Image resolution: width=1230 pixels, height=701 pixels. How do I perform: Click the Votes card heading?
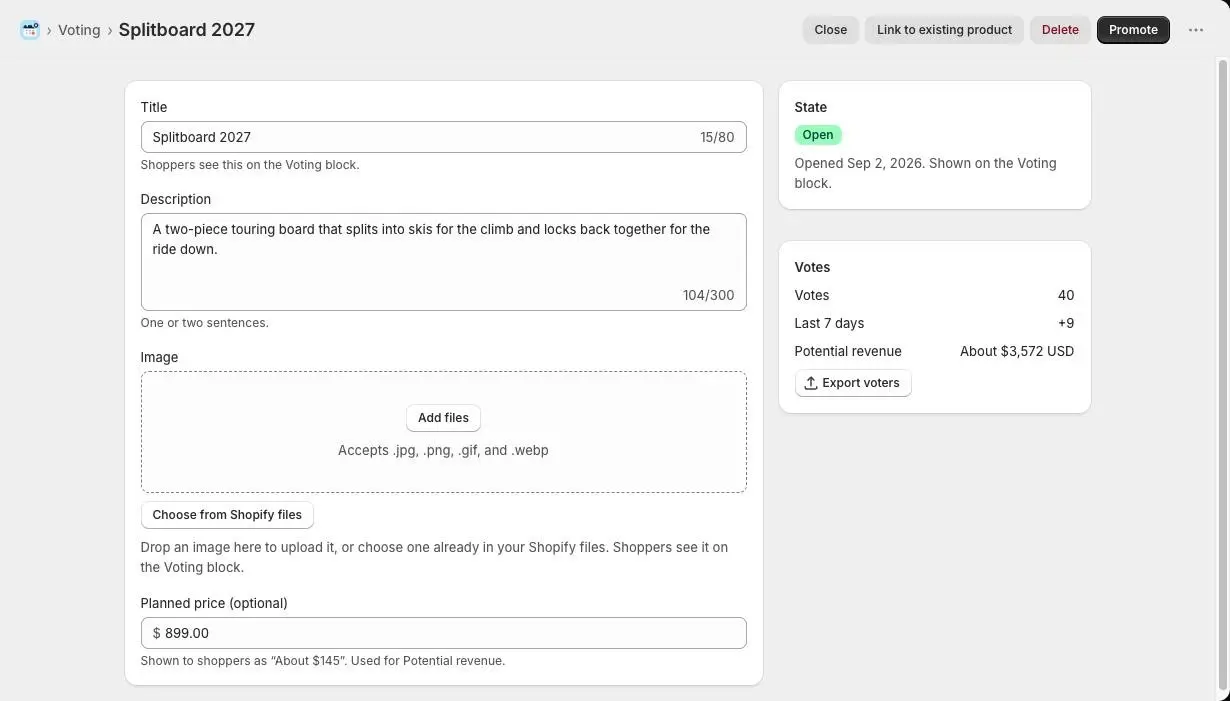(x=812, y=267)
